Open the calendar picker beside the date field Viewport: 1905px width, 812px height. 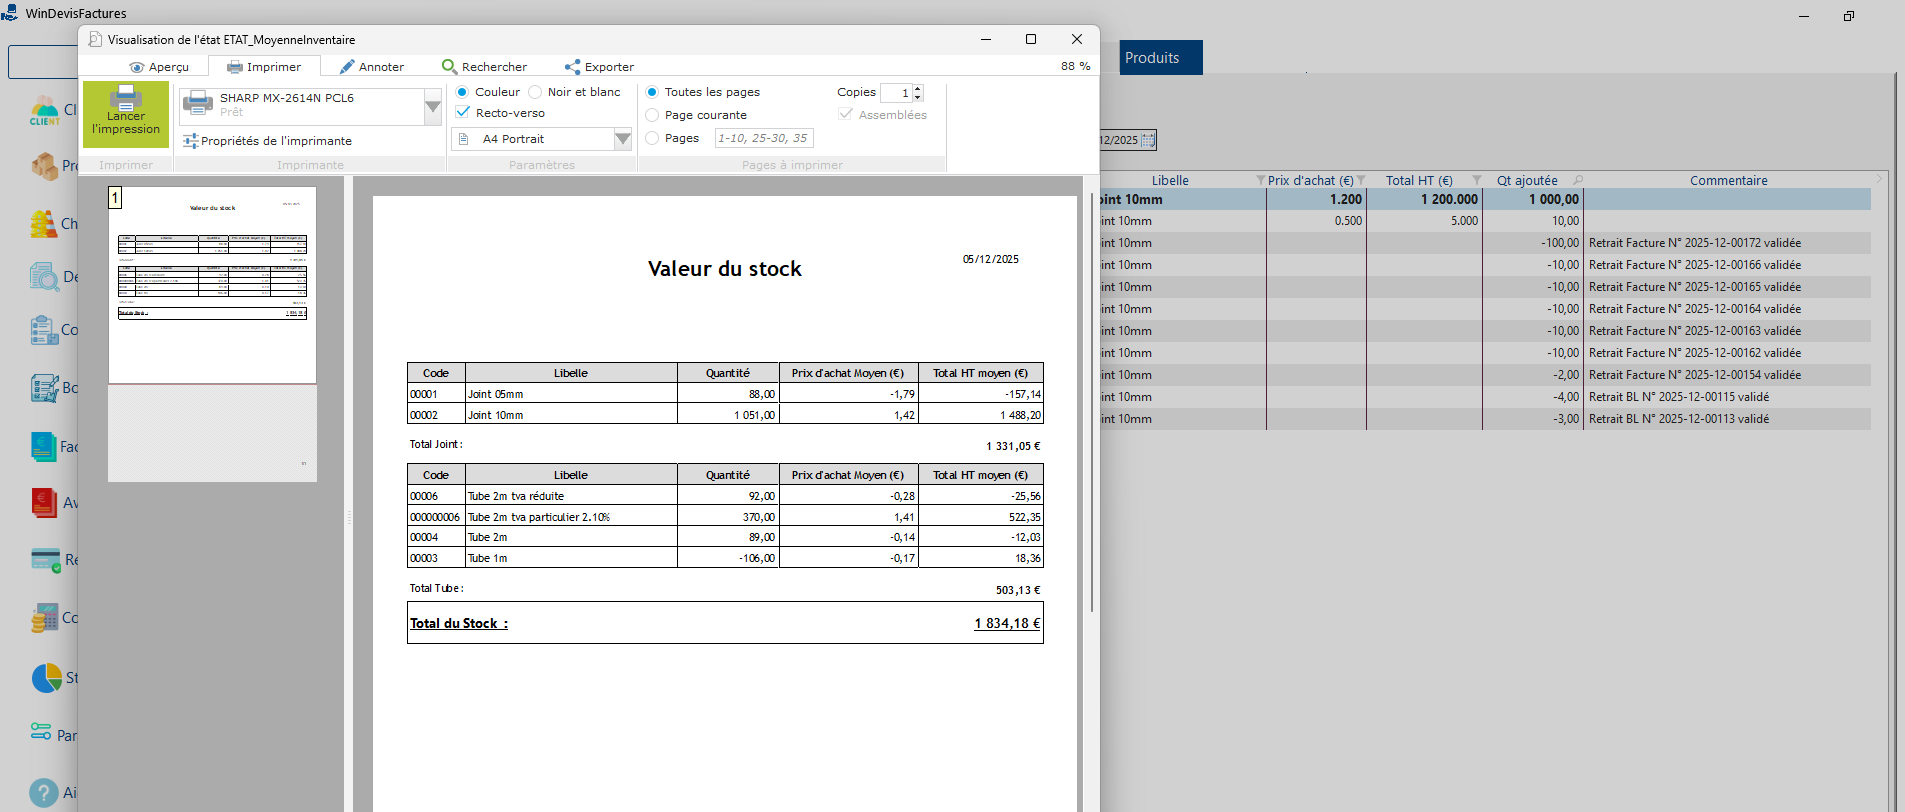point(1148,140)
